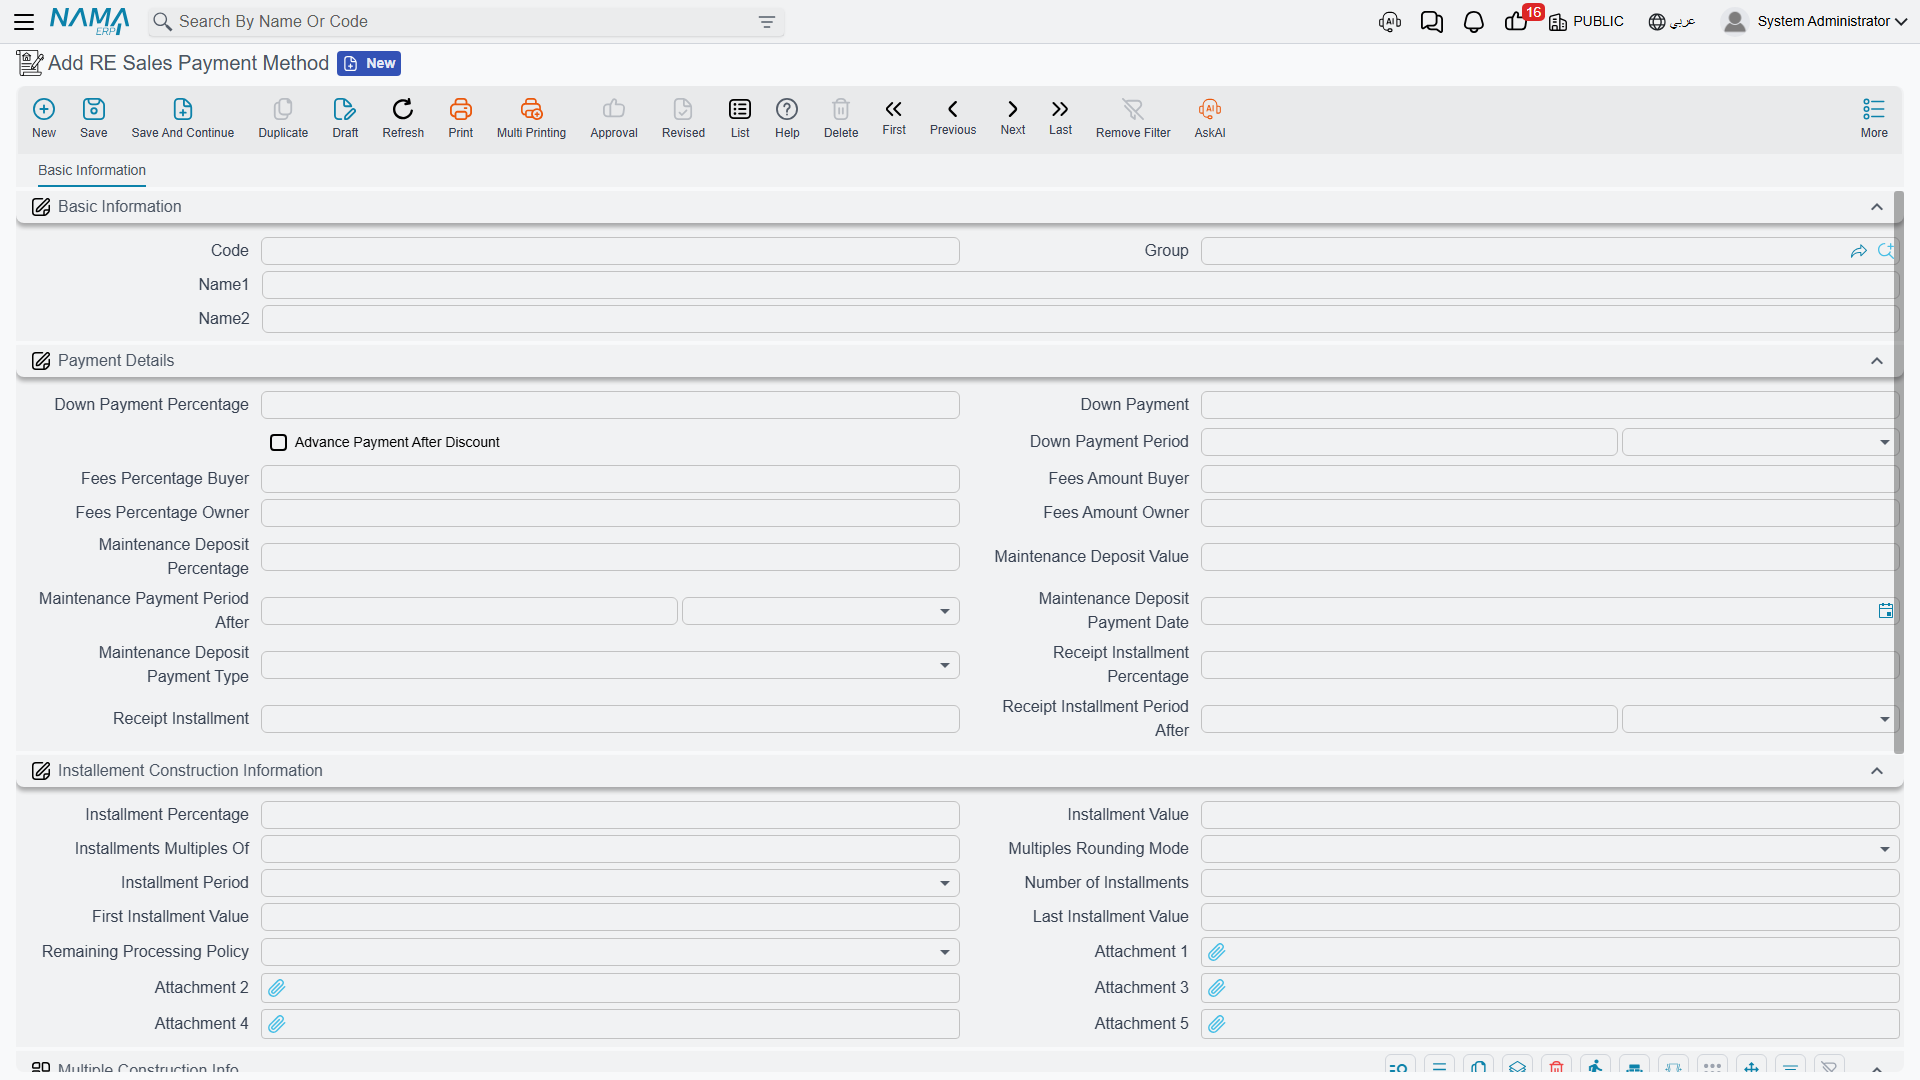This screenshot has height=1080, width=1920.
Task: Go to First record
Action: tap(894, 117)
